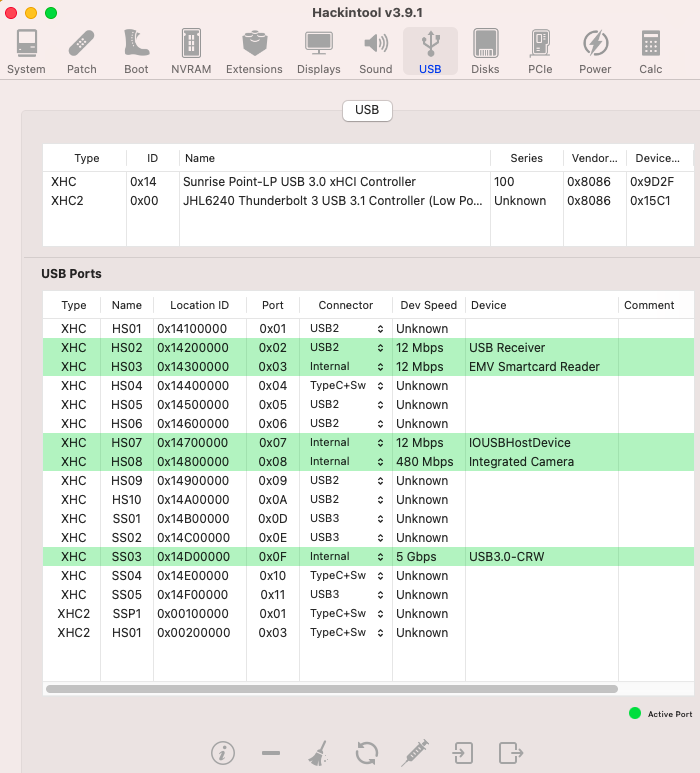The image size is (700, 773).
Task: Click port value 0x11
Action: tap(273, 595)
